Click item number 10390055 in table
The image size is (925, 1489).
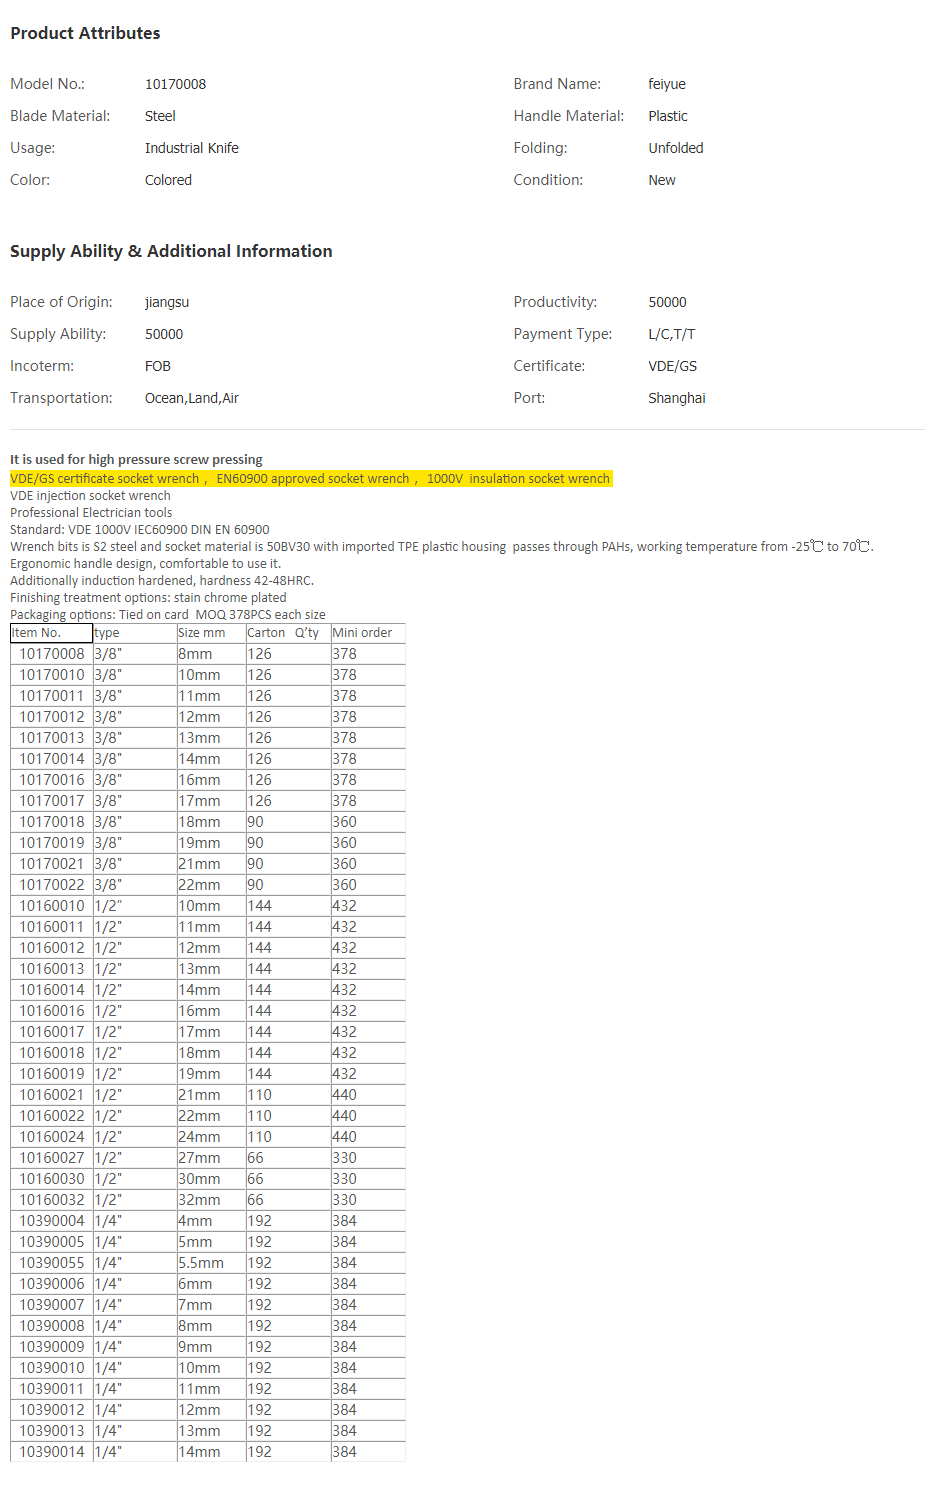tap(52, 1263)
